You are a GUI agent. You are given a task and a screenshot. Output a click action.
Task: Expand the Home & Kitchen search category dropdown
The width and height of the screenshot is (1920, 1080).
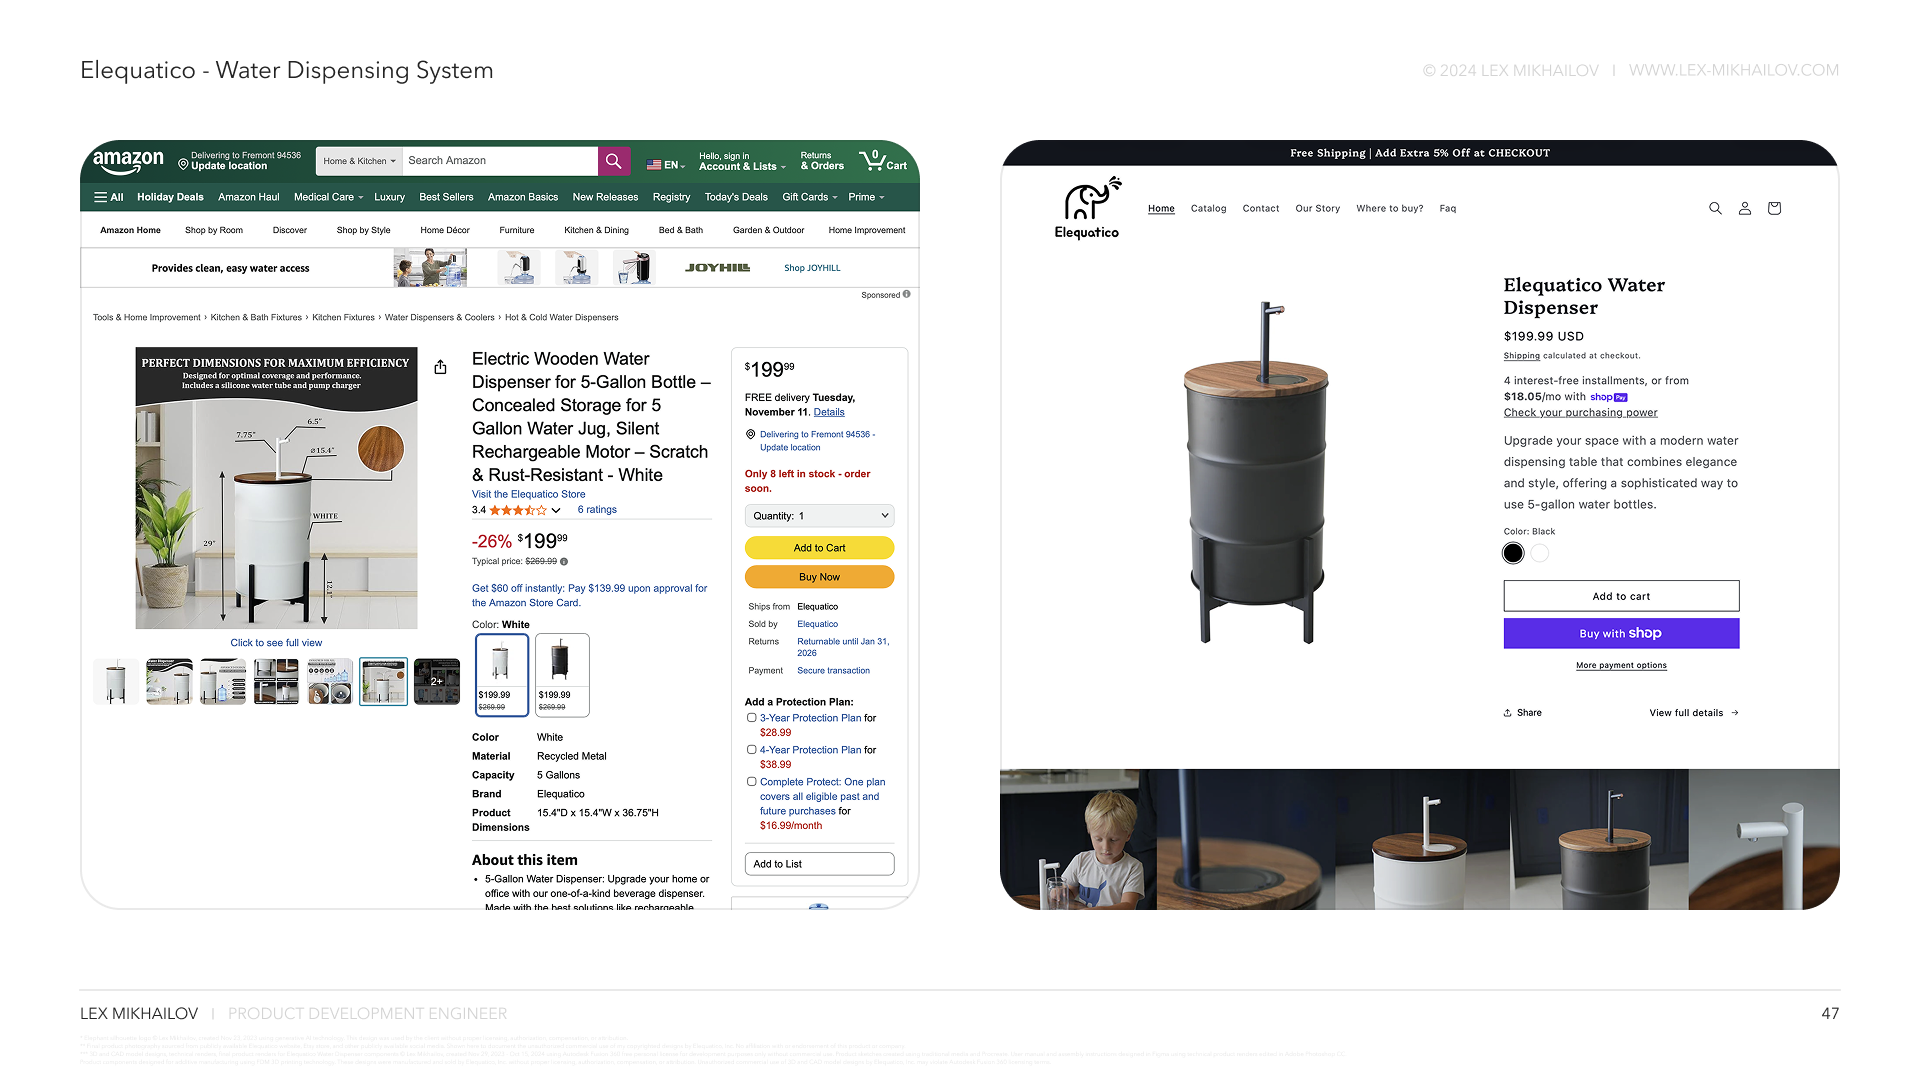[x=359, y=161]
